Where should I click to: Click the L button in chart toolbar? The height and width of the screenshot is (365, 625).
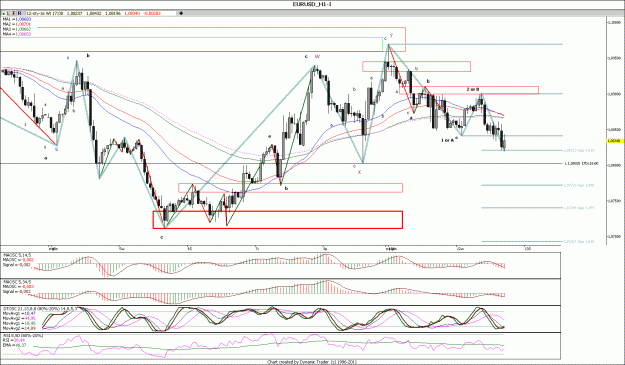tap(9, 13)
